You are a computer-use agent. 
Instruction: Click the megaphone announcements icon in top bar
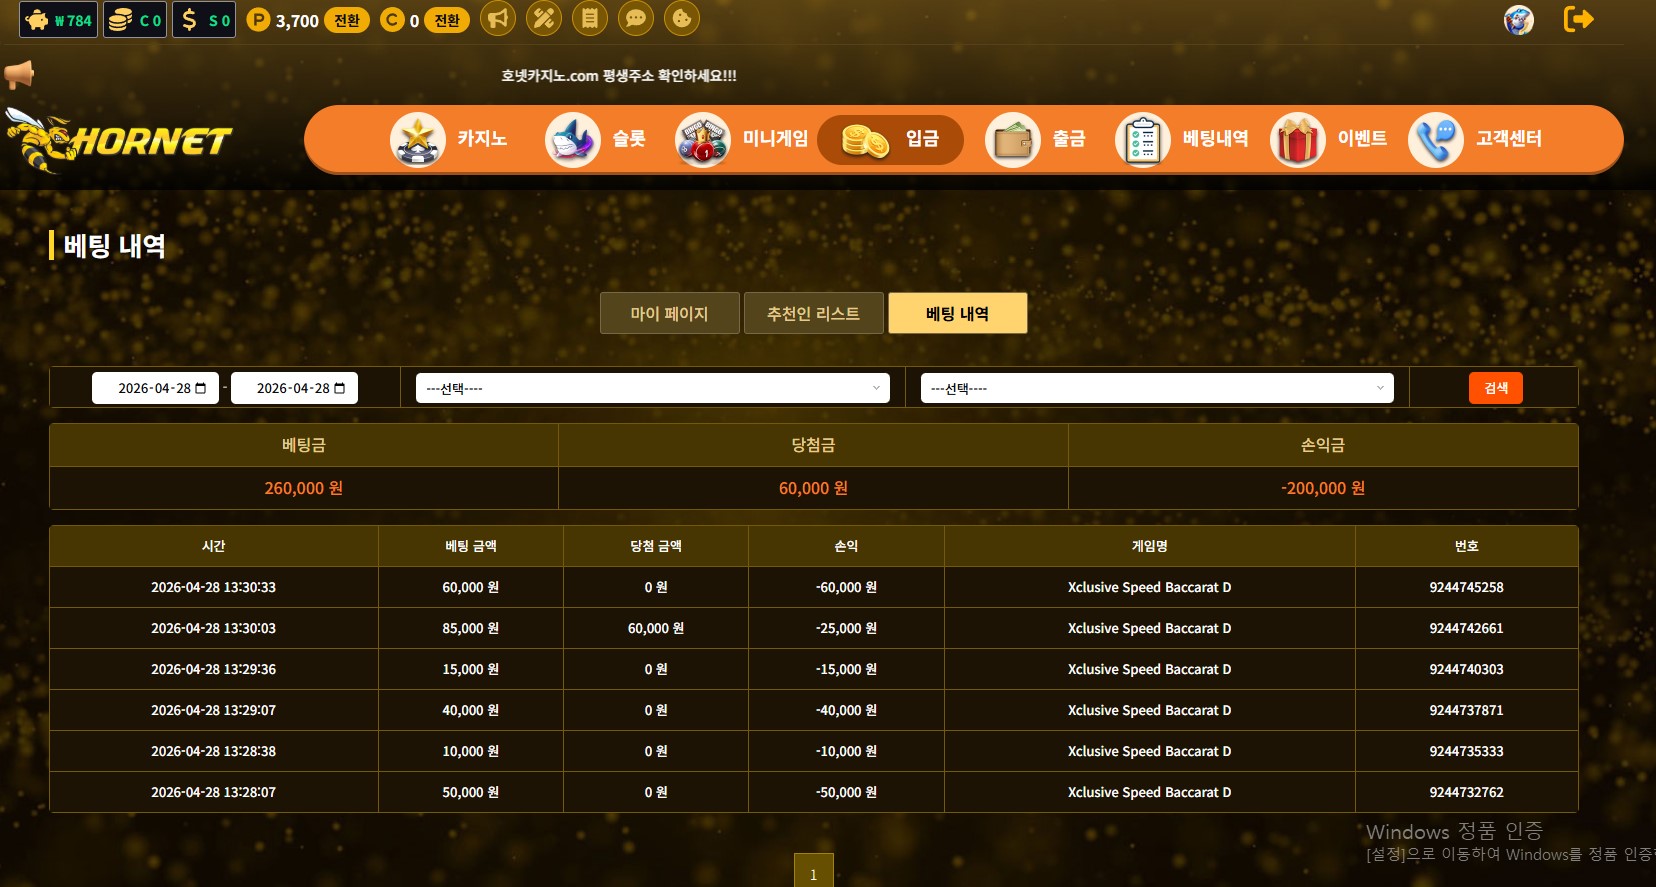point(498,18)
